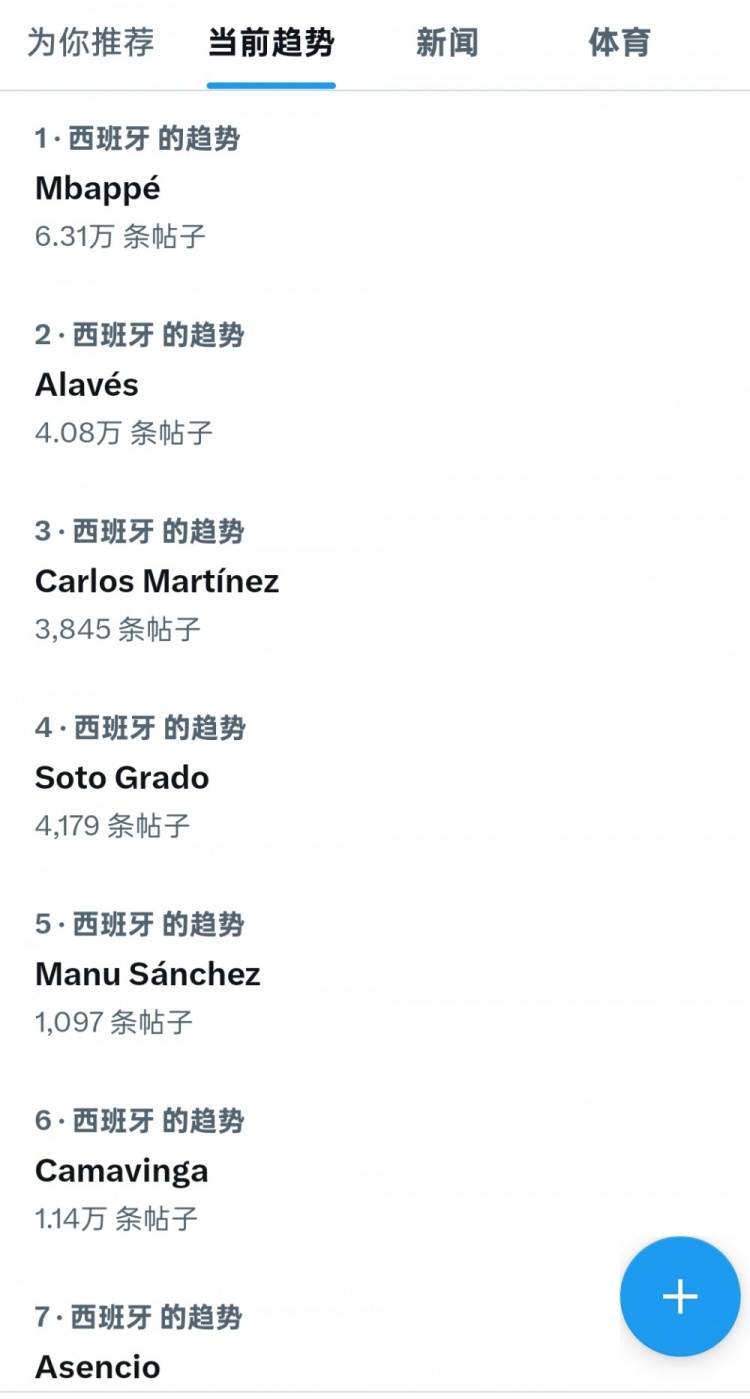
Task: Select the Manu Sánchez trending topic
Action: point(148,974)
